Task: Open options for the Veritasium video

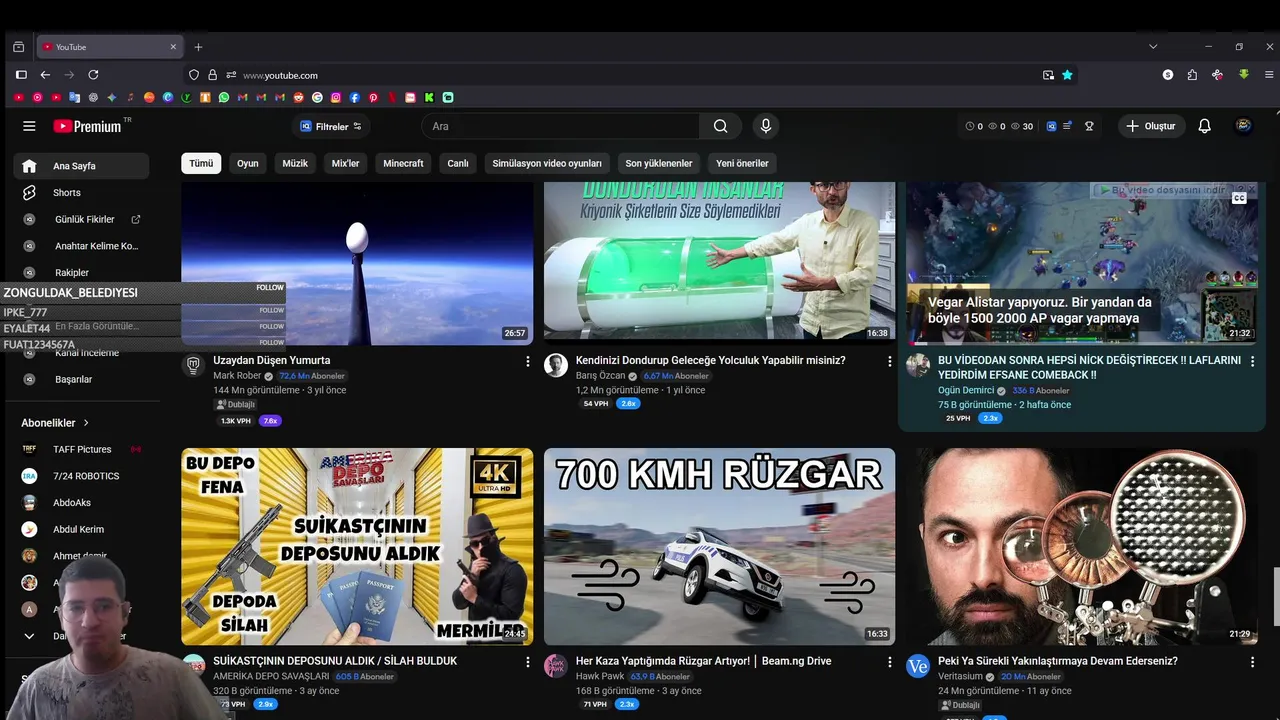Action: pyautogui.click(x=1252, y=662)
